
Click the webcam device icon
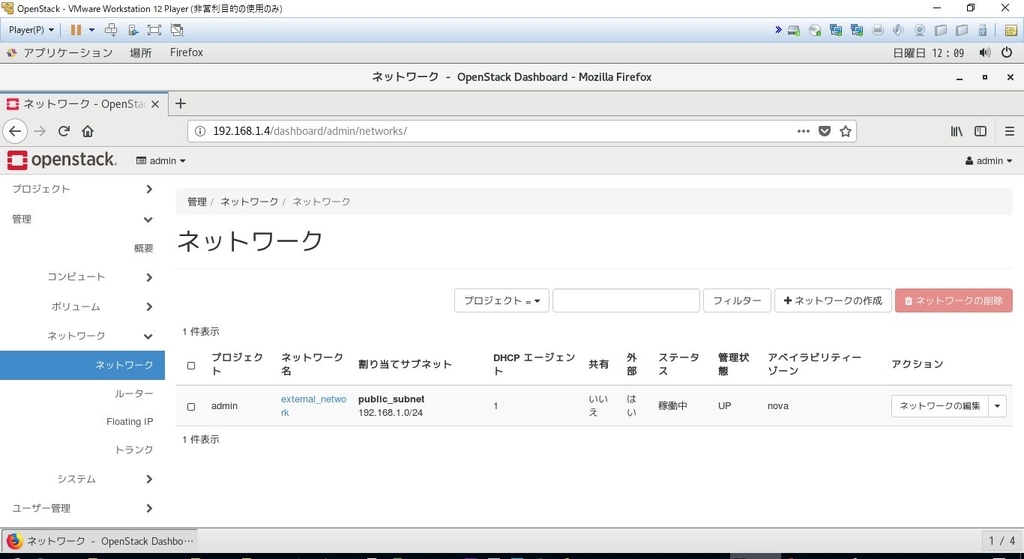920,30
